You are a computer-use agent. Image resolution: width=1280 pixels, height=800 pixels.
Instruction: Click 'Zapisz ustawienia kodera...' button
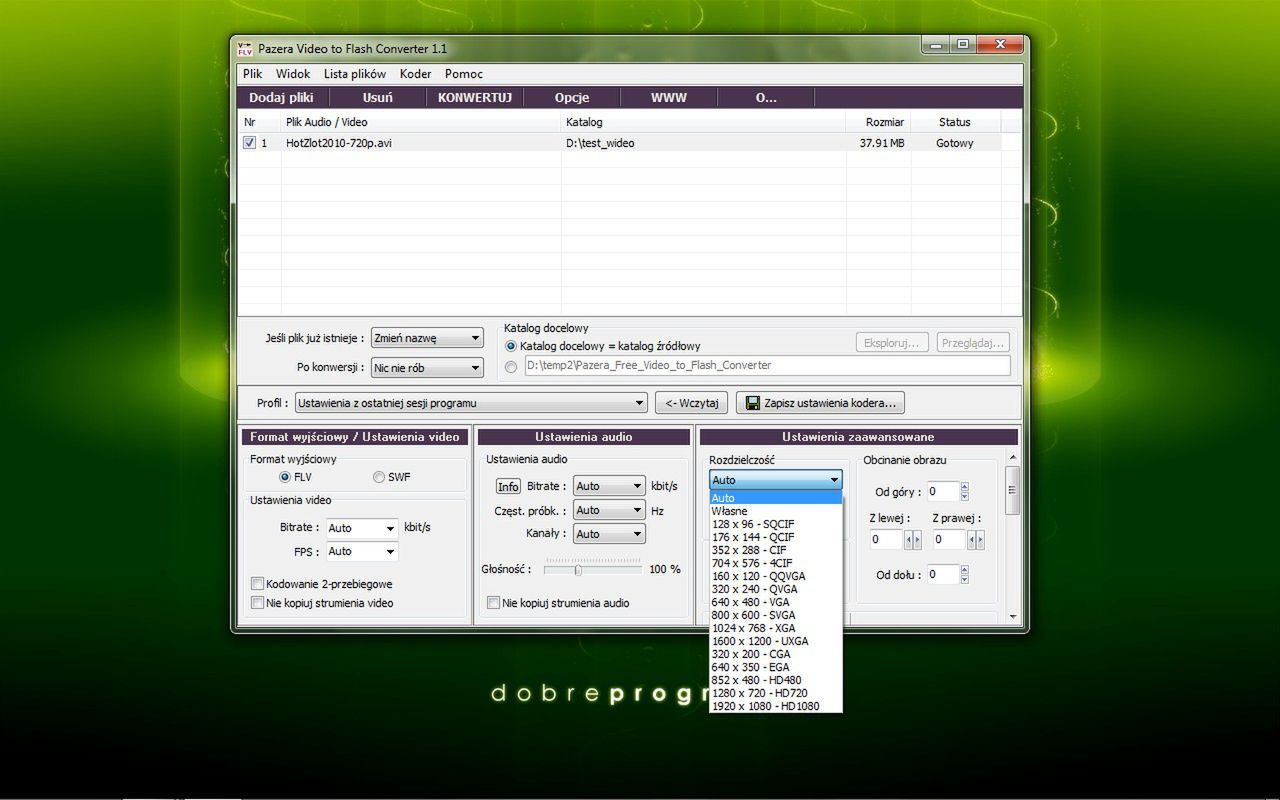820,403
